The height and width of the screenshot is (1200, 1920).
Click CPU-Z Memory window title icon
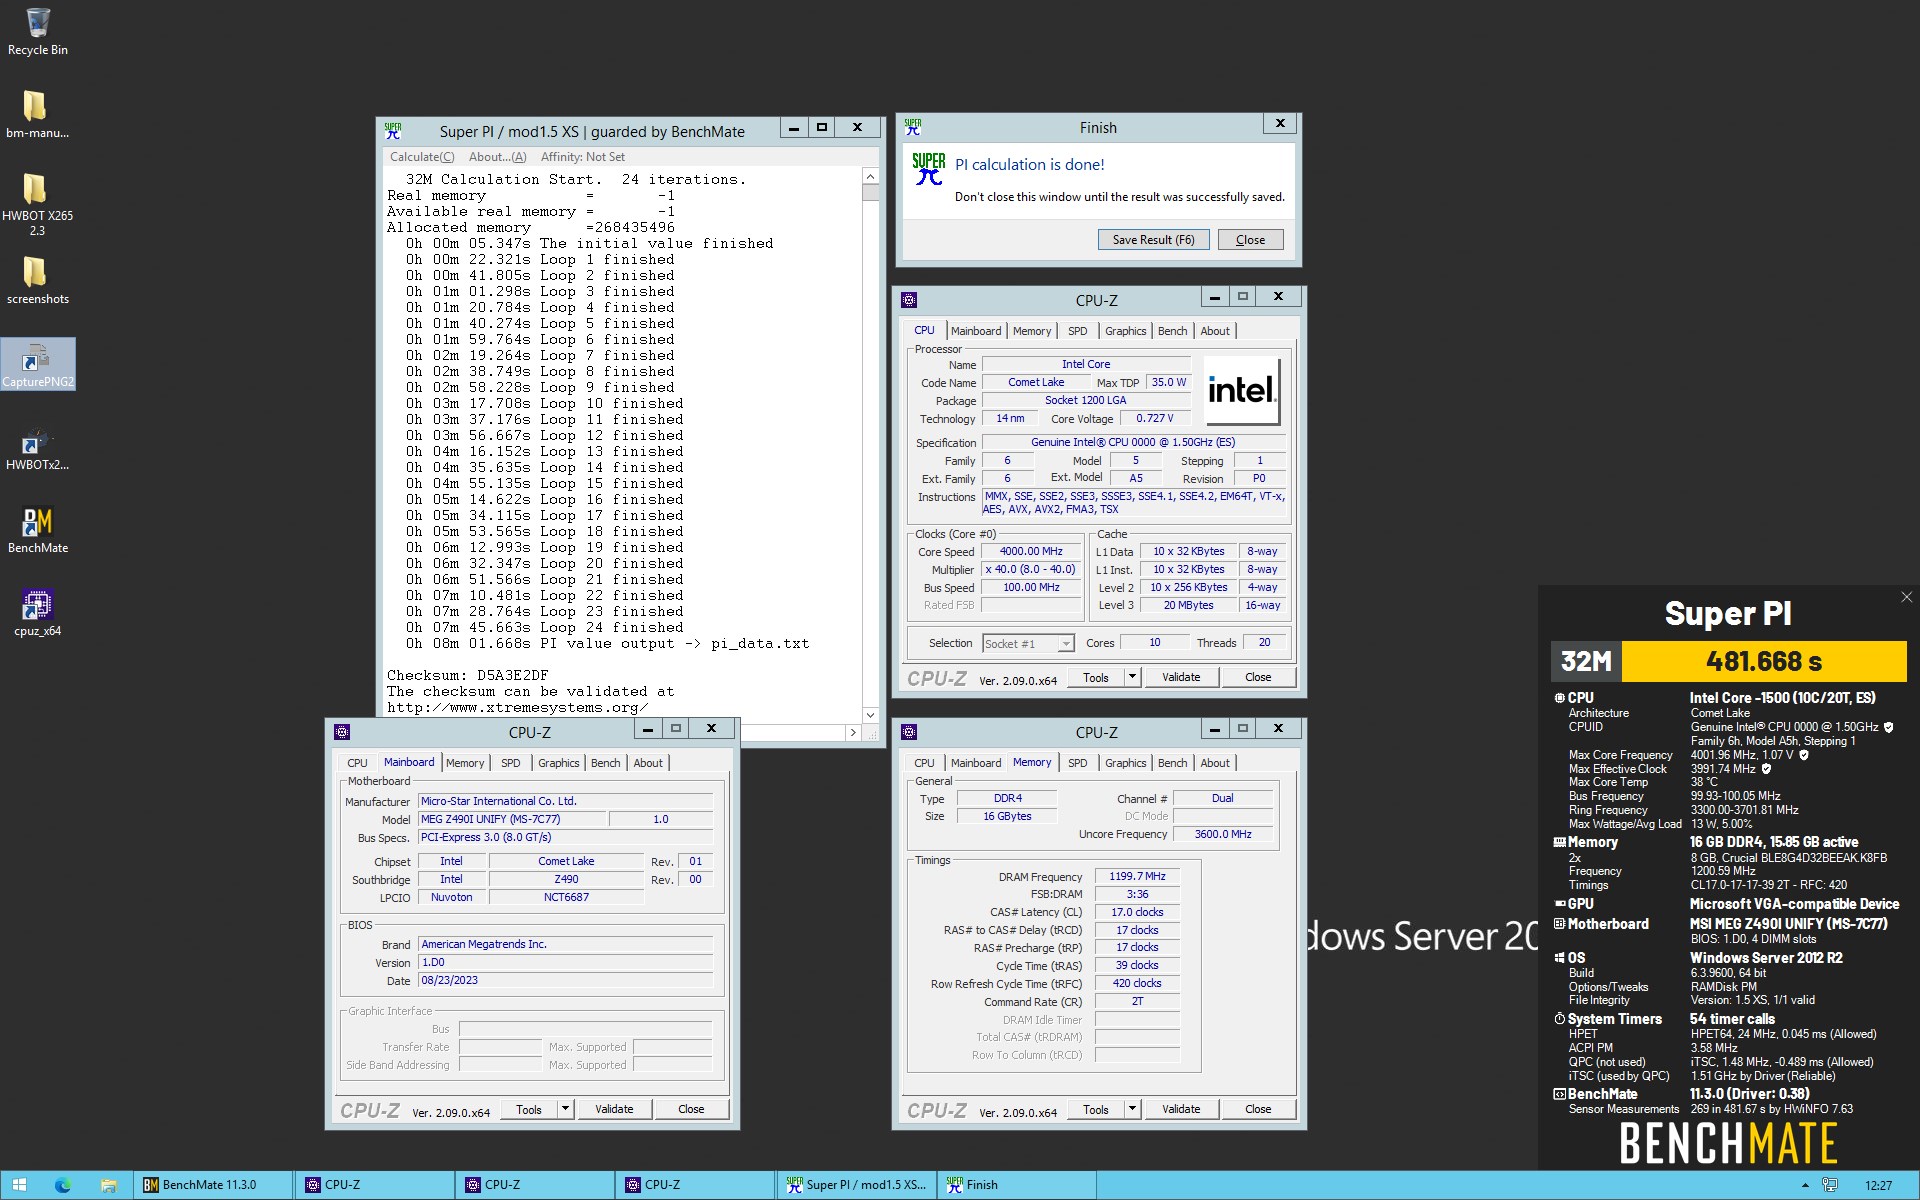(x=908, y=731)
